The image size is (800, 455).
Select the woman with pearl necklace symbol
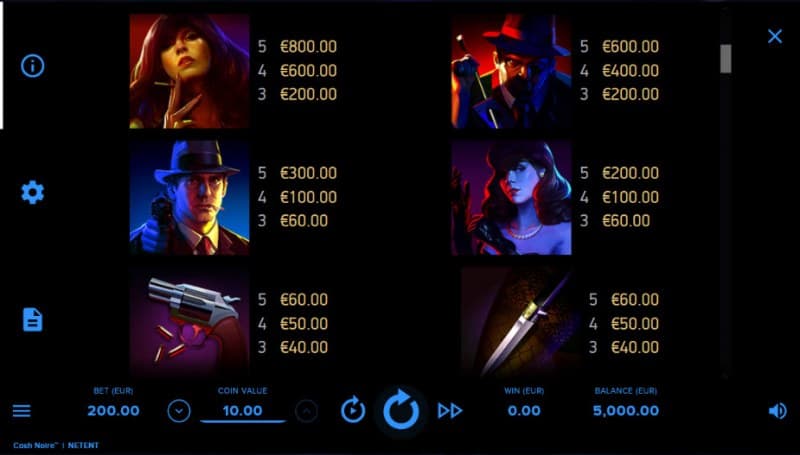tap(511, 197)
